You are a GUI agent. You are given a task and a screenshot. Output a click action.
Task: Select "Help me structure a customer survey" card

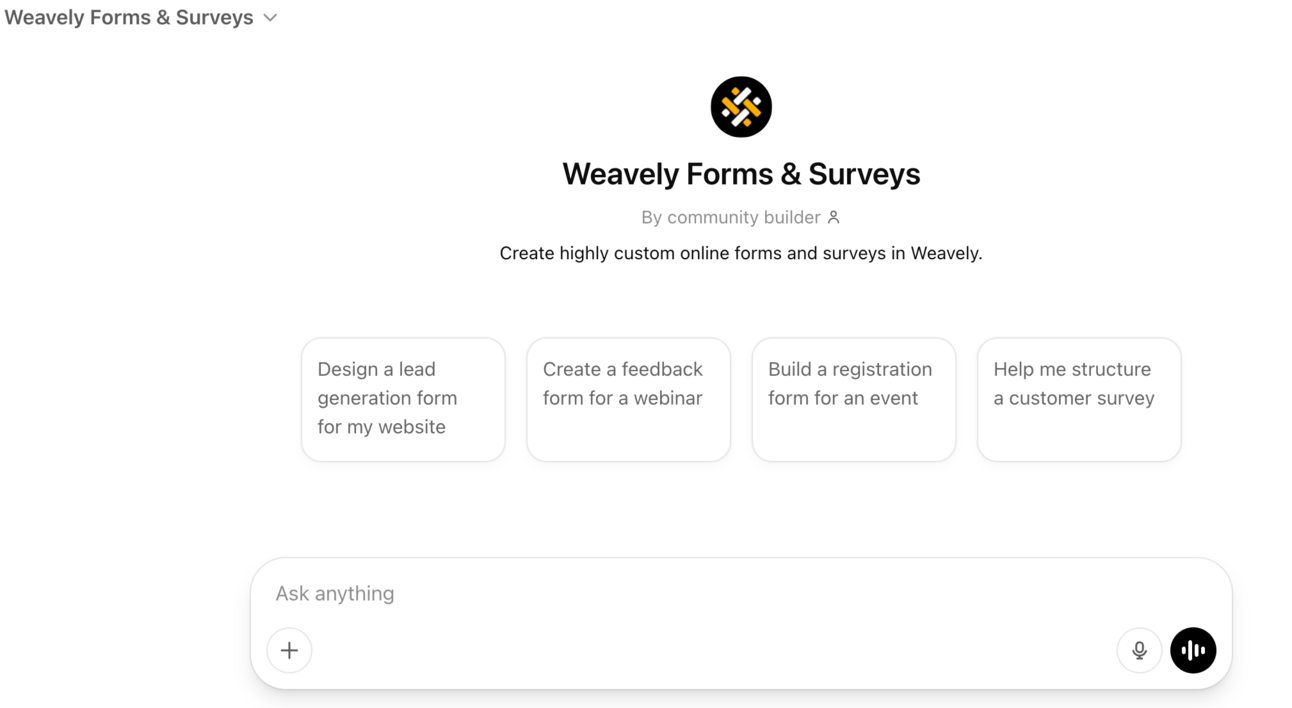pos(1079,399)
